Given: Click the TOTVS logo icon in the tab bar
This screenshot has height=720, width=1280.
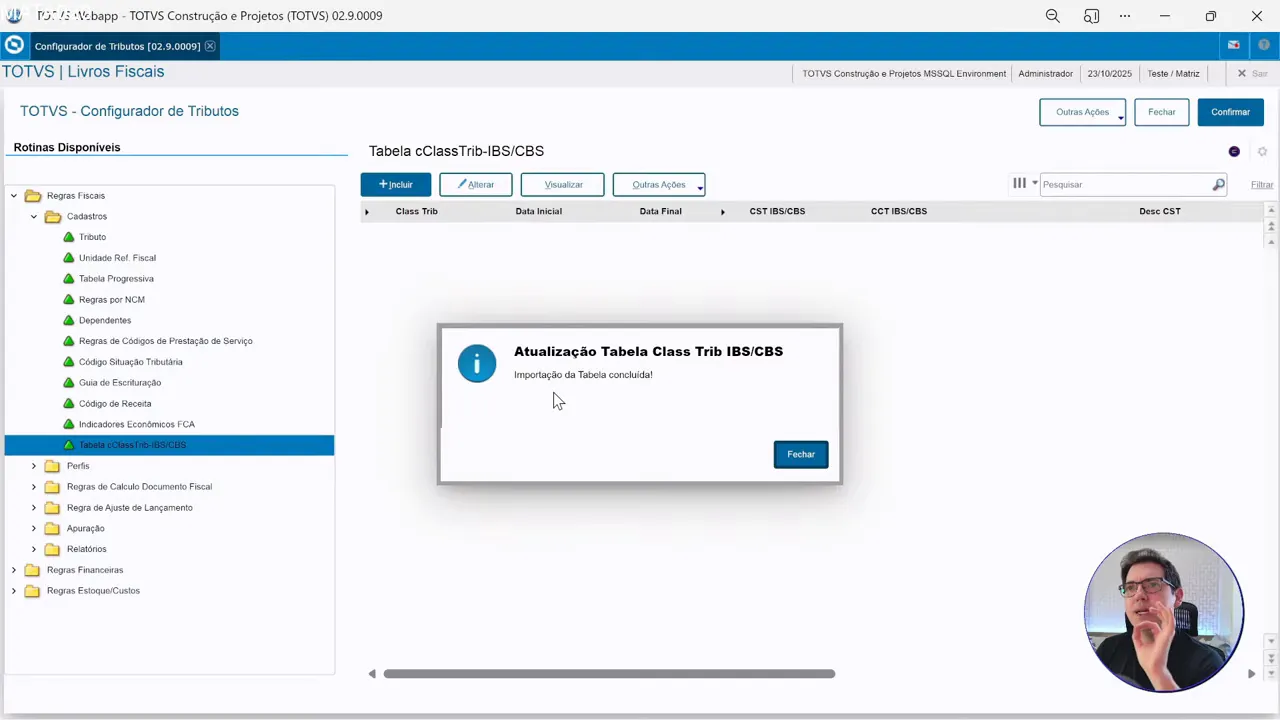Looking at the screenshot, I should click(14, 46).
